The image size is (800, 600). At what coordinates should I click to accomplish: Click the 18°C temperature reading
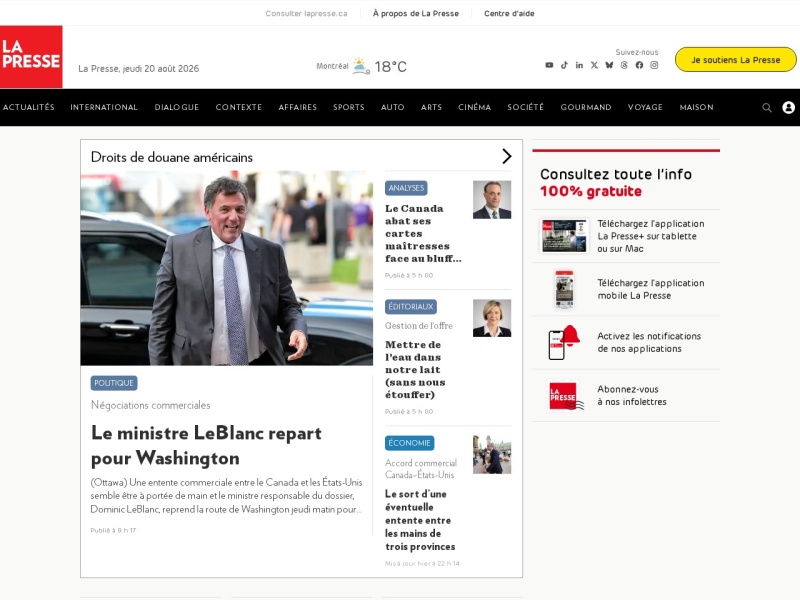(390, 67)
